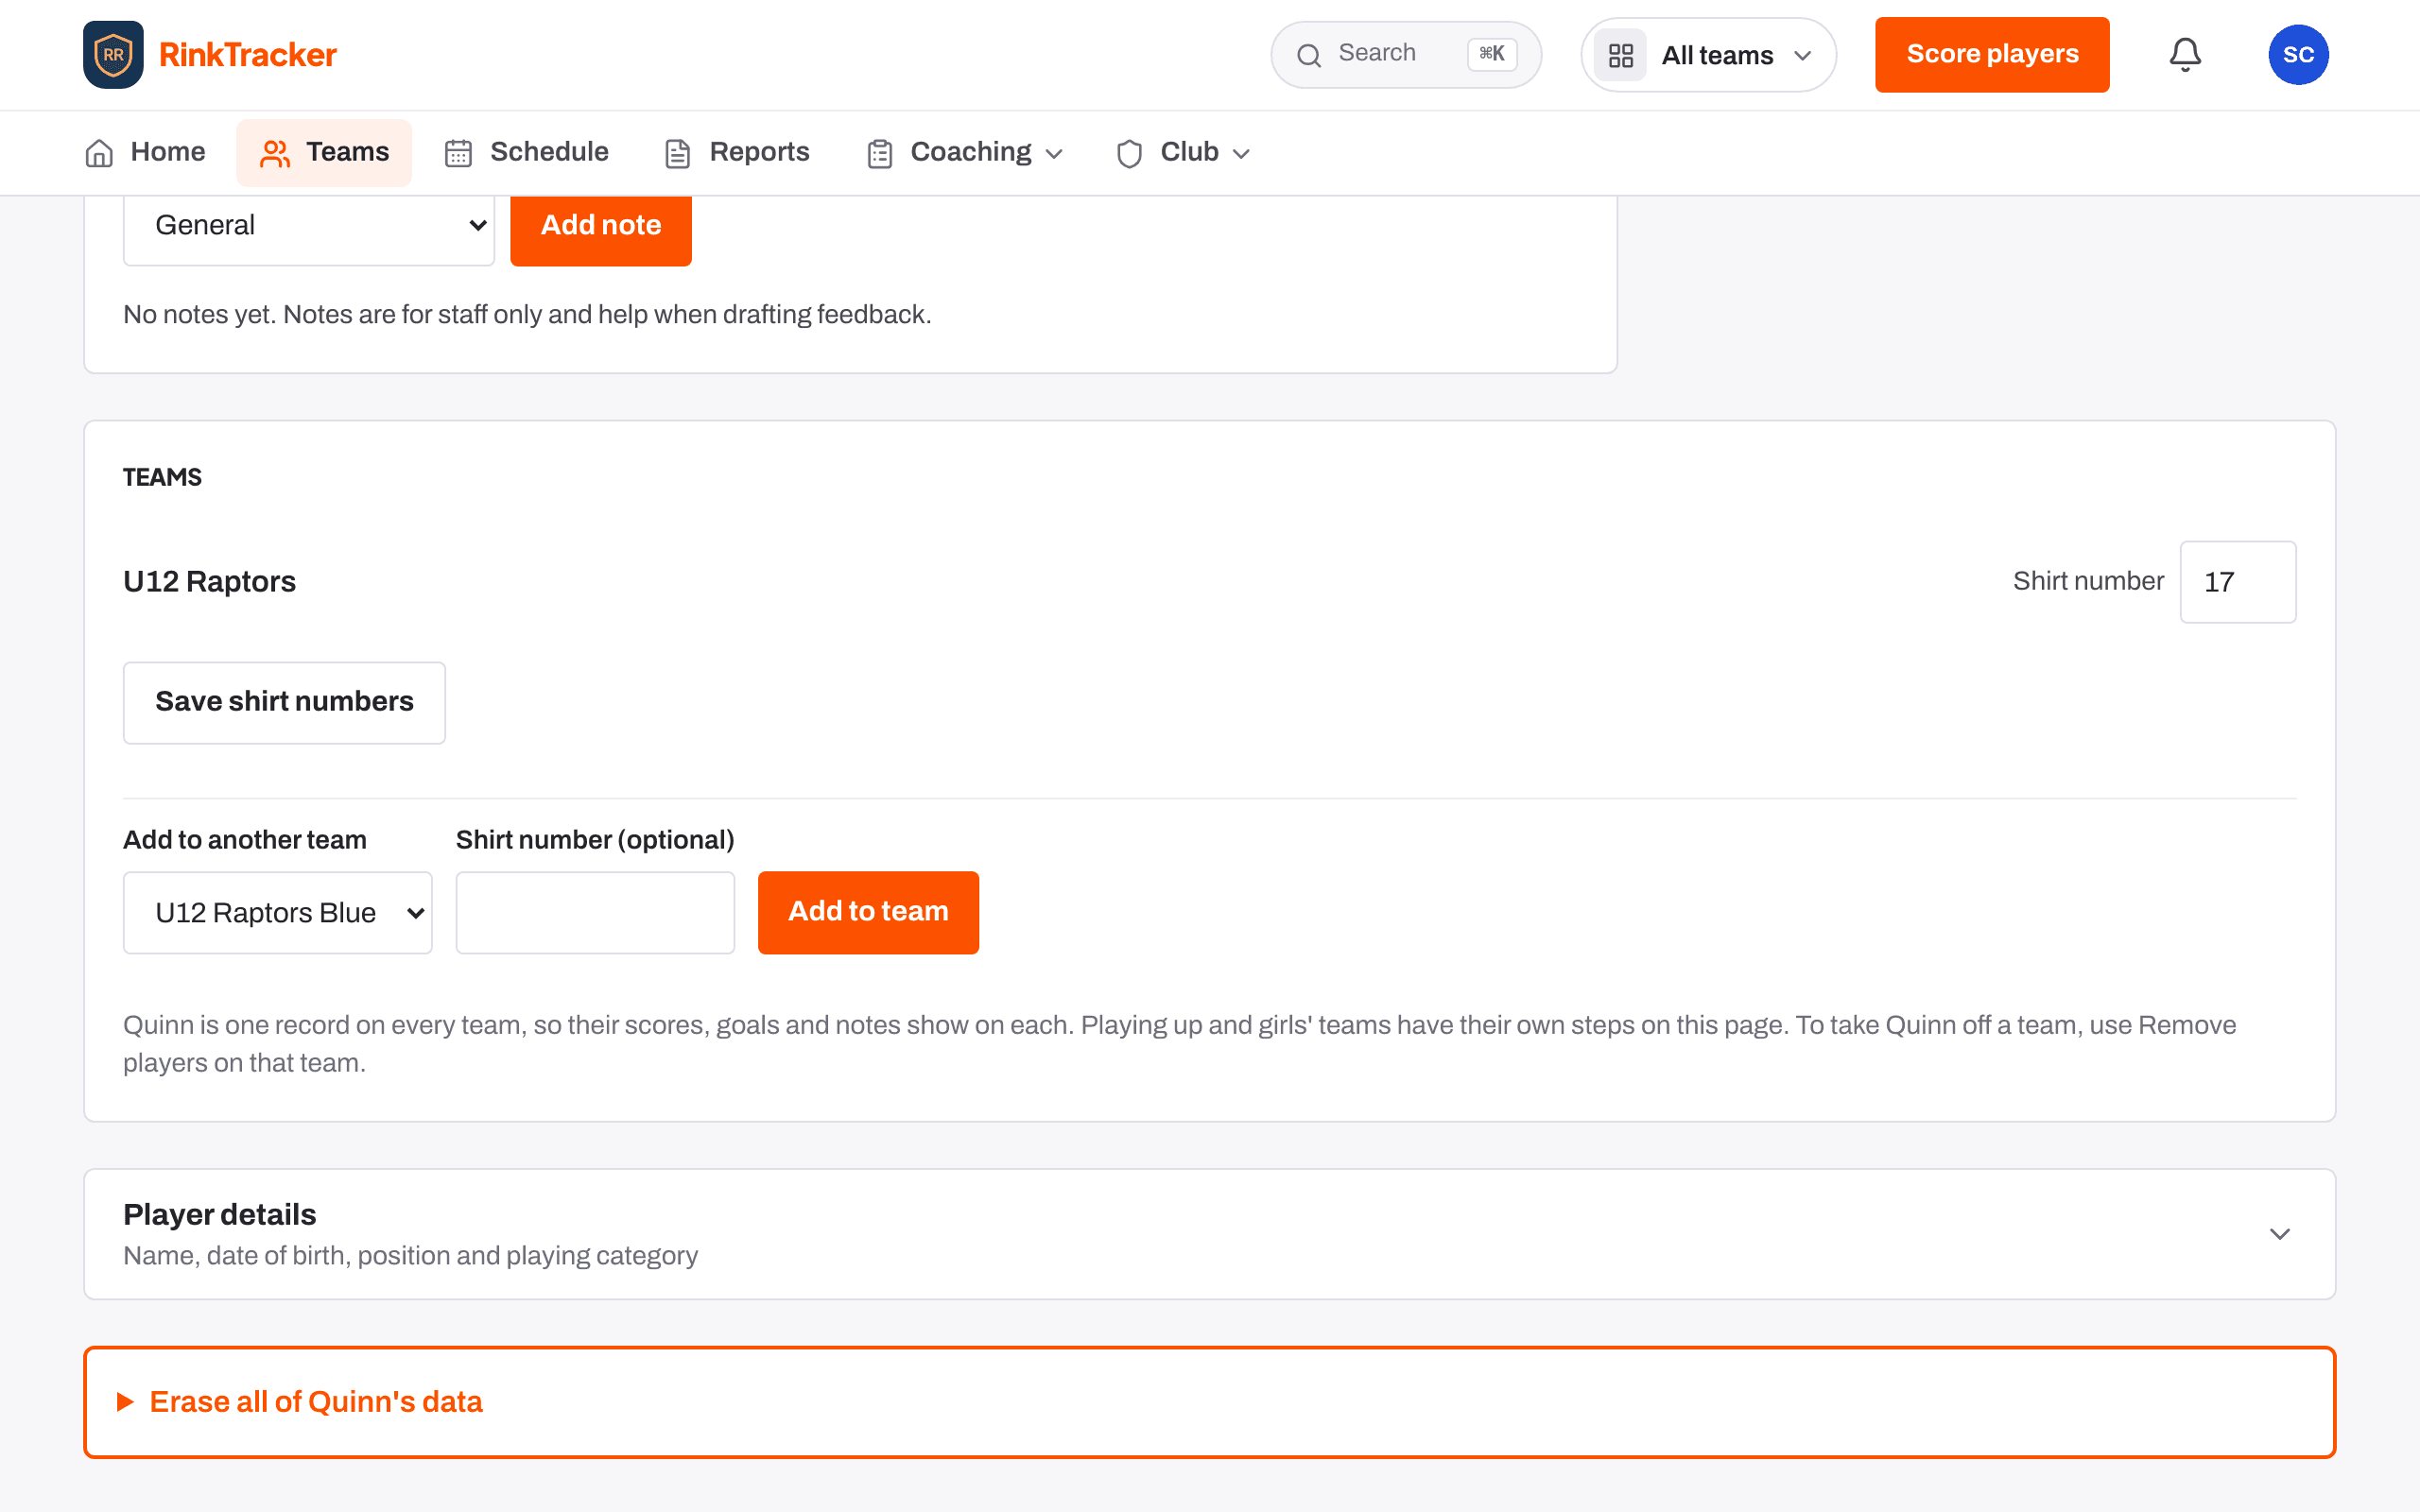Click the RinkTracker brand name
This screenshot has width=2420, height=1512.
(248, 55)
